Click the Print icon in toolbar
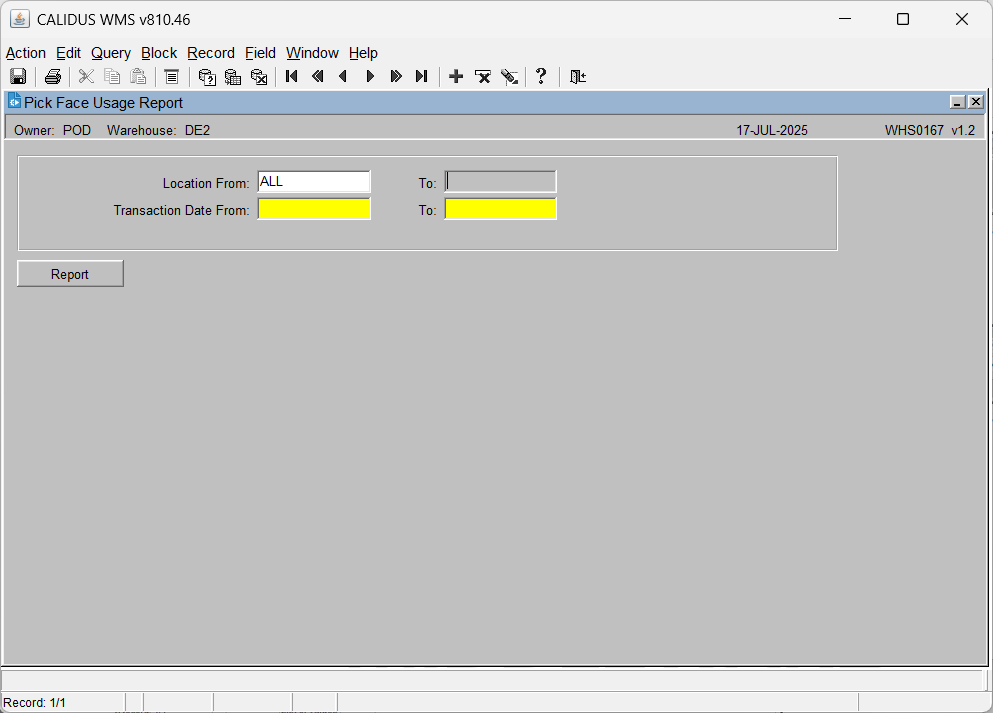 [x=53, y=77]
